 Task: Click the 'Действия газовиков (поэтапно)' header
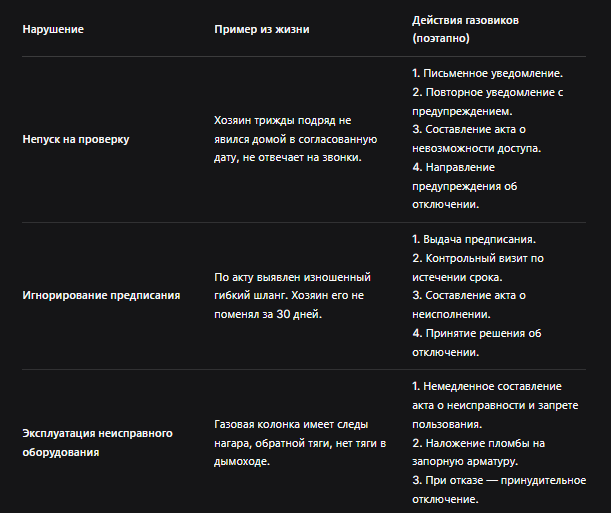click(465, 29)
